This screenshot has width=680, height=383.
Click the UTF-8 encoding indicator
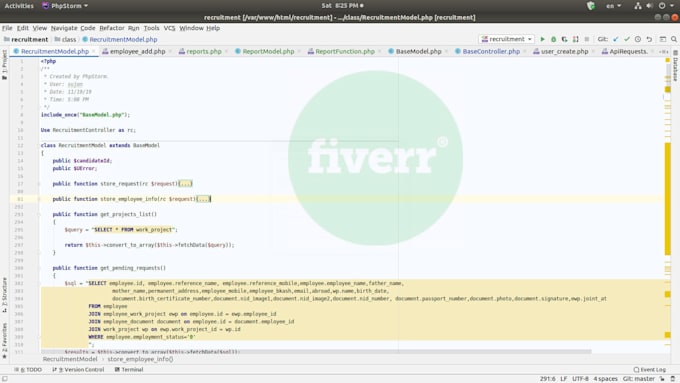(580, 379)
